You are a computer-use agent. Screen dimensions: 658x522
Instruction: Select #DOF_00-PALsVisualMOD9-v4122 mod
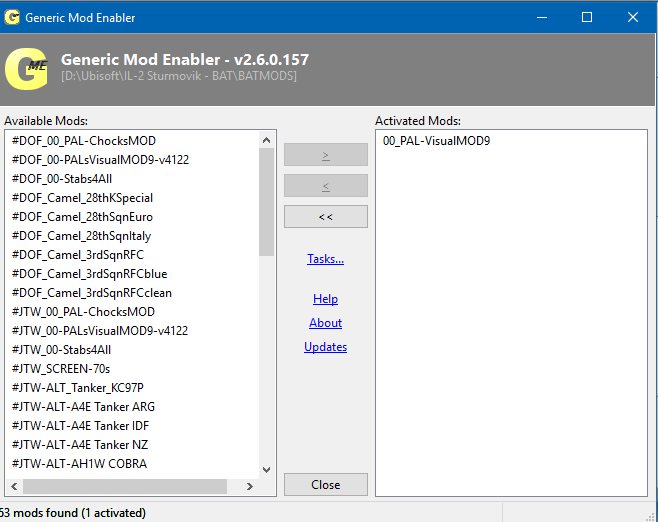[100, 159]
